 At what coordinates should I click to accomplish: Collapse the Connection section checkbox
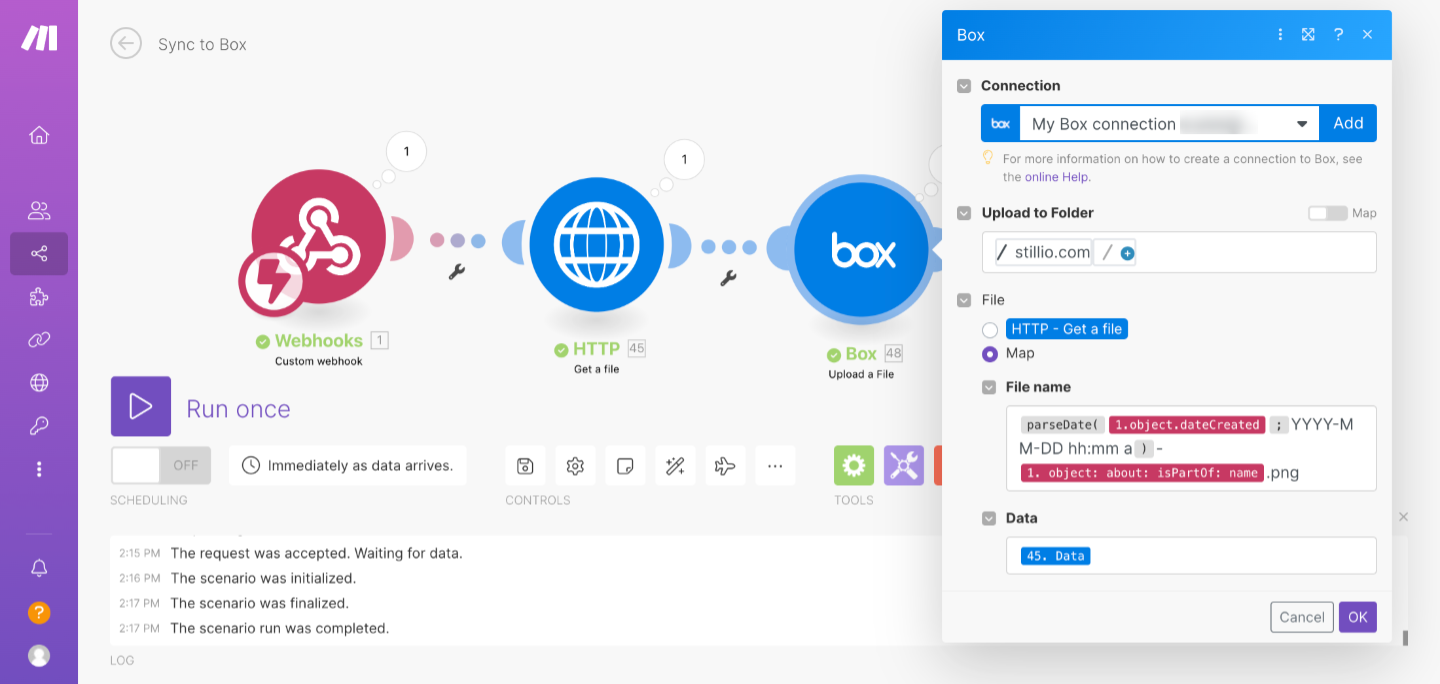pos(964,86)
